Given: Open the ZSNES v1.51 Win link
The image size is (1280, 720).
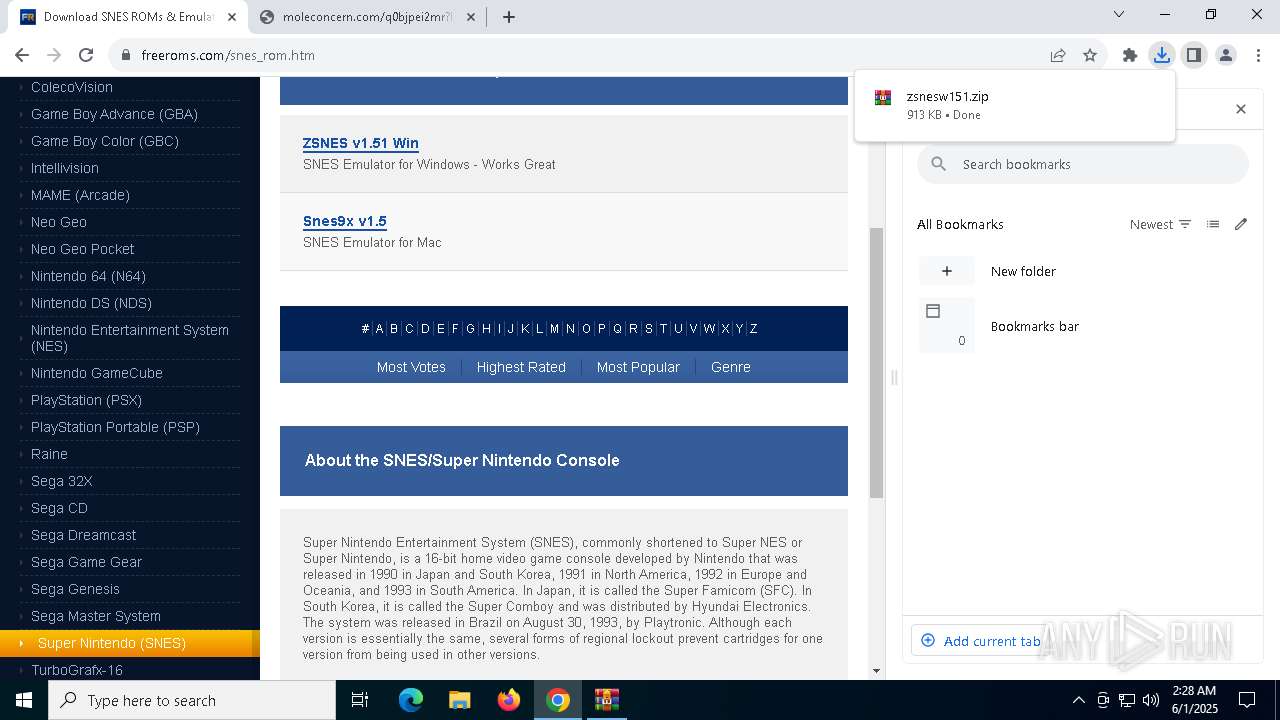Looking at the screenshot, I should coord(361,143).
